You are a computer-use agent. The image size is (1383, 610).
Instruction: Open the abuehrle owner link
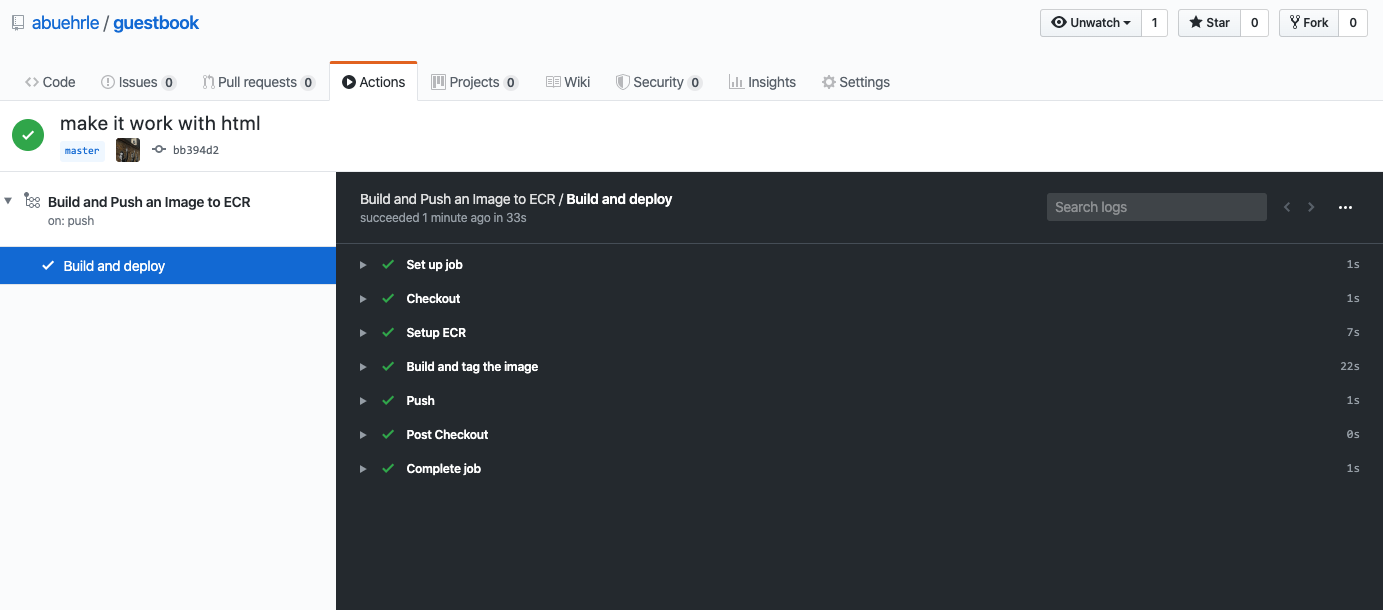[65, 22]
